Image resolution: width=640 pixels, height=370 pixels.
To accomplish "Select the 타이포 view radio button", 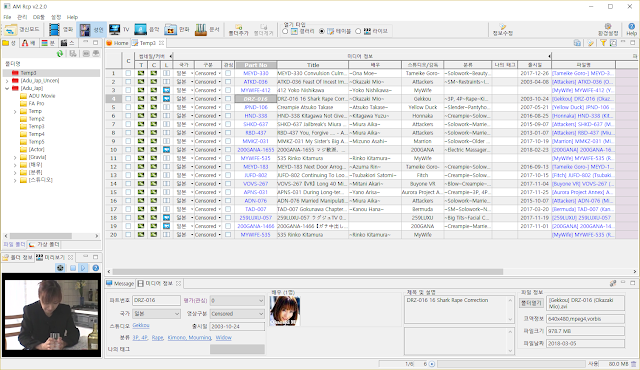I will pyautogui.click(x=358, y=31).
